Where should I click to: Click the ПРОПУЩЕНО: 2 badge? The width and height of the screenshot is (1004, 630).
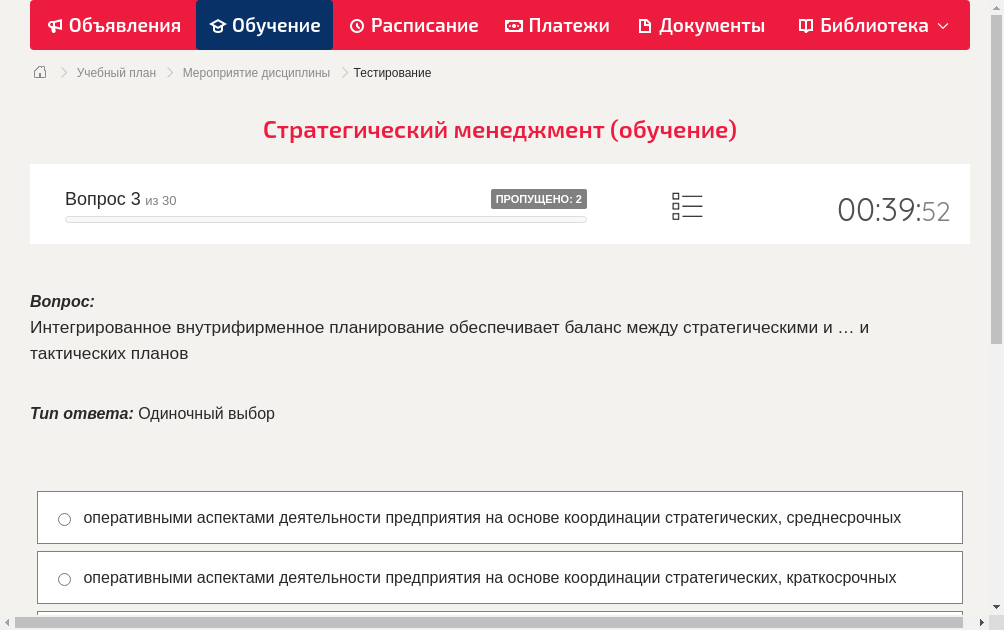[x=540, y=198]
